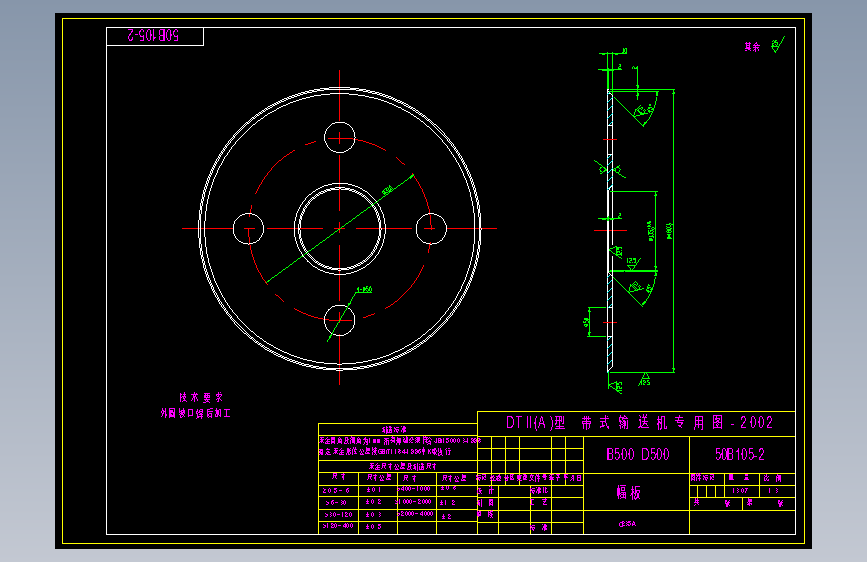Image resolution: width=867 pixels, height=562 pixels.
Task: Click the title text ending in 2002
Action: point(639,423)
